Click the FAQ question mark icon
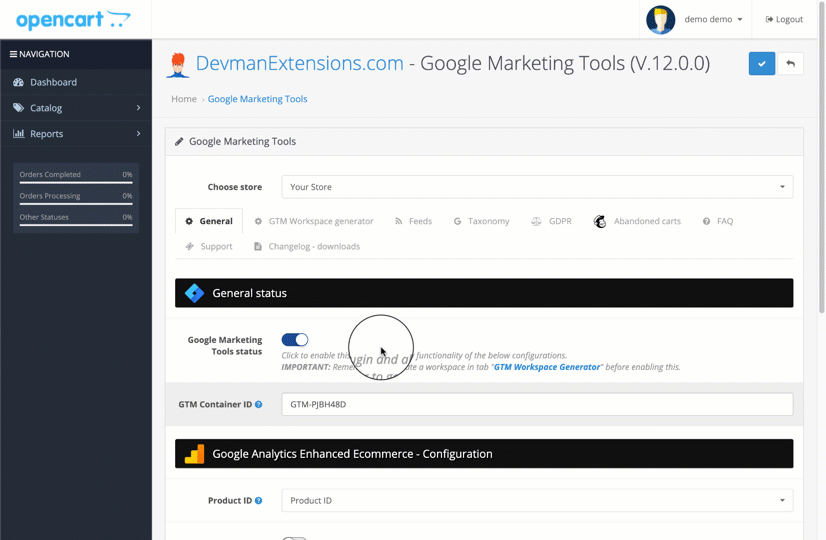The width and height of the screenshot is (826, 540). coord(706,221)
